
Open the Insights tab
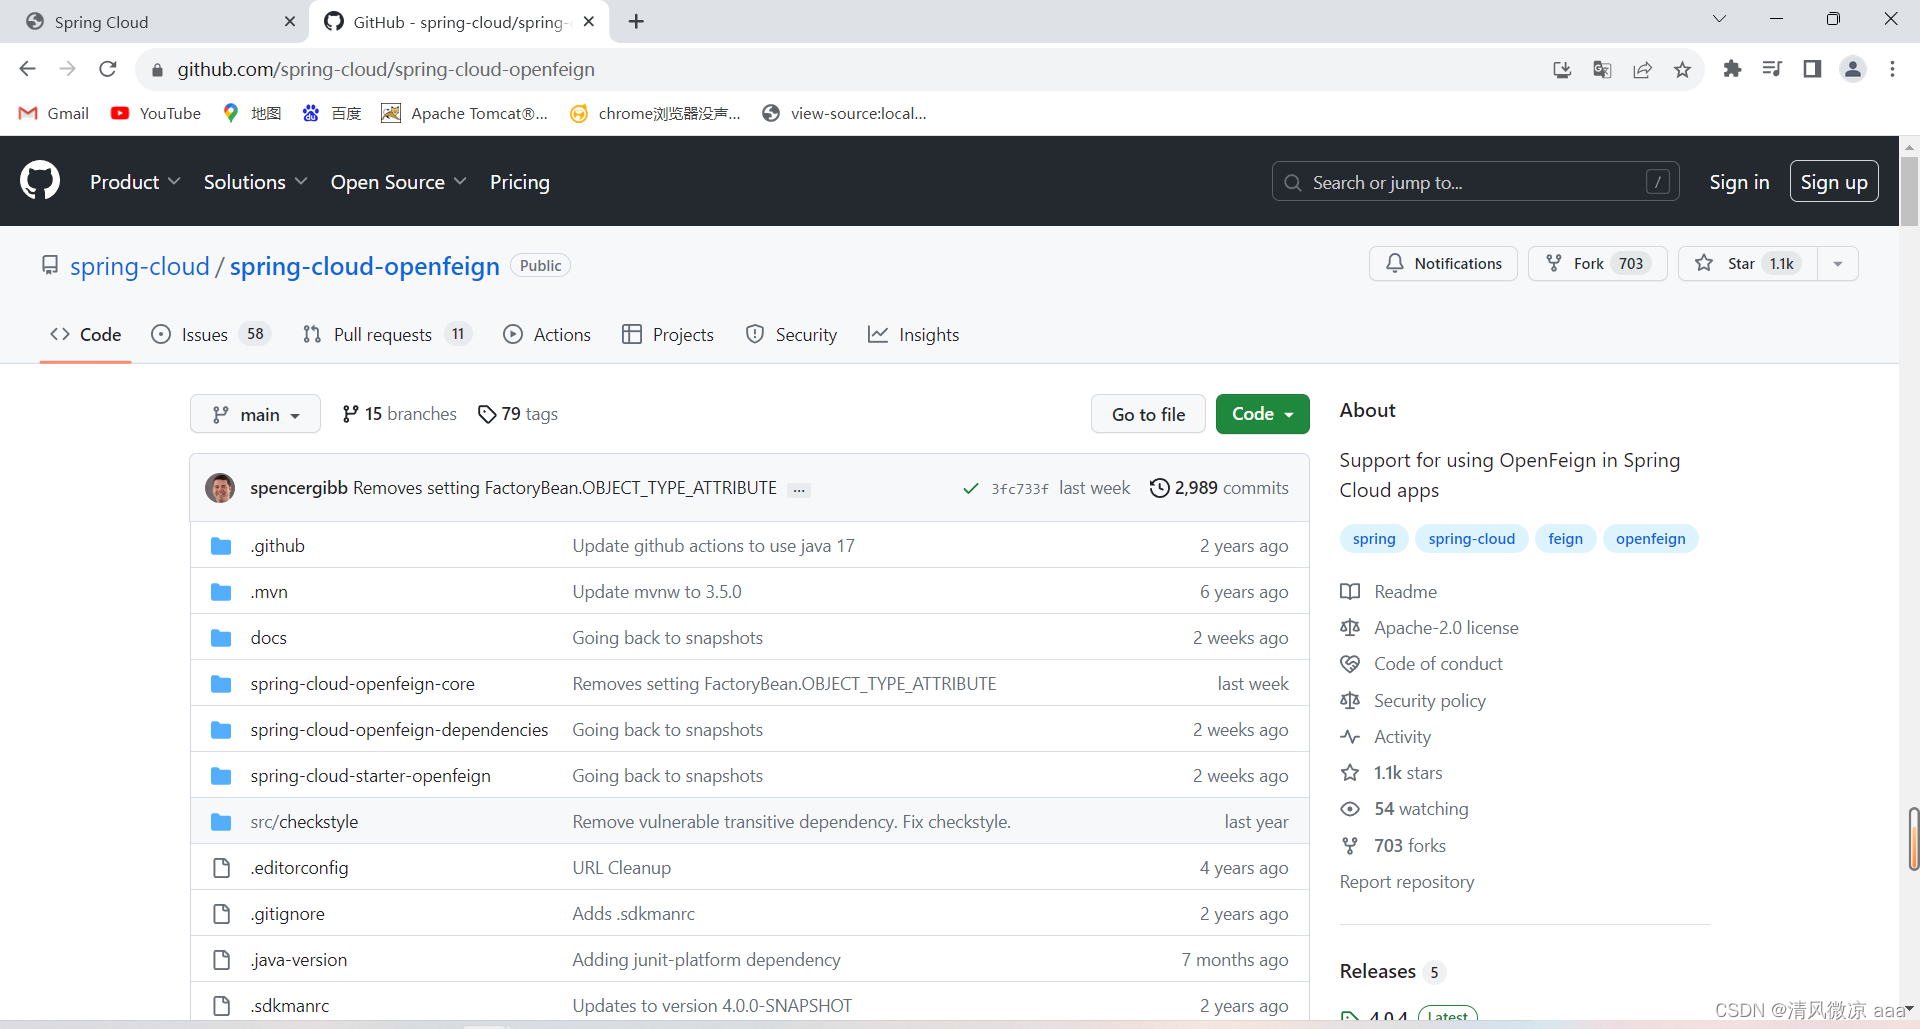[x=914, y=335]
